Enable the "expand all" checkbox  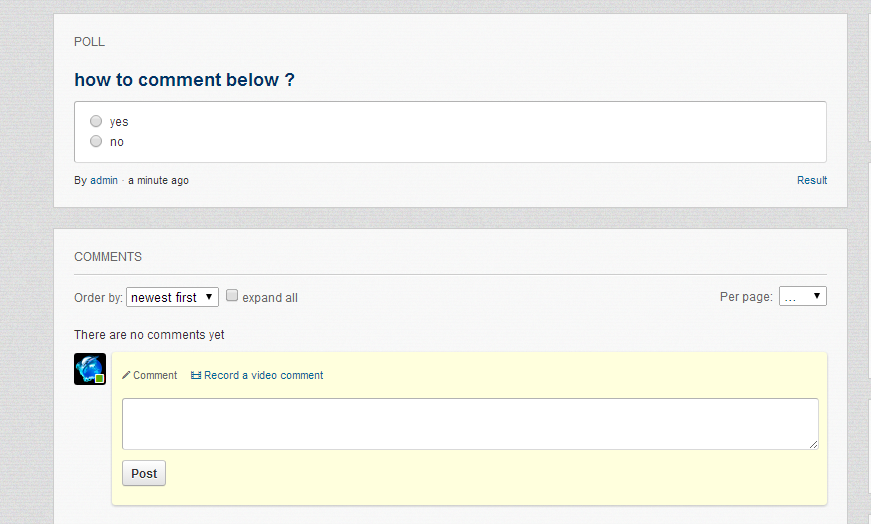tap(232, 296)
